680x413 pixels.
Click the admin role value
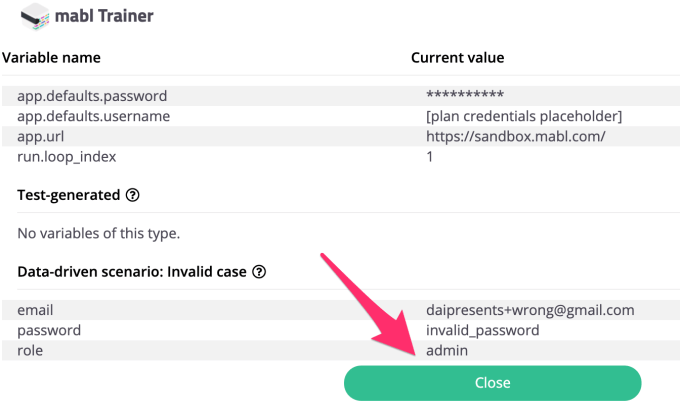click(447, 350)
